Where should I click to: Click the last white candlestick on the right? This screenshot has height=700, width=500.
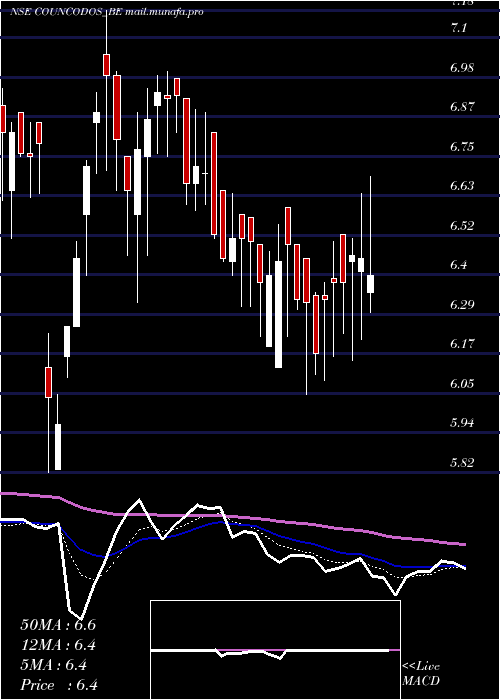coord(371,284)
